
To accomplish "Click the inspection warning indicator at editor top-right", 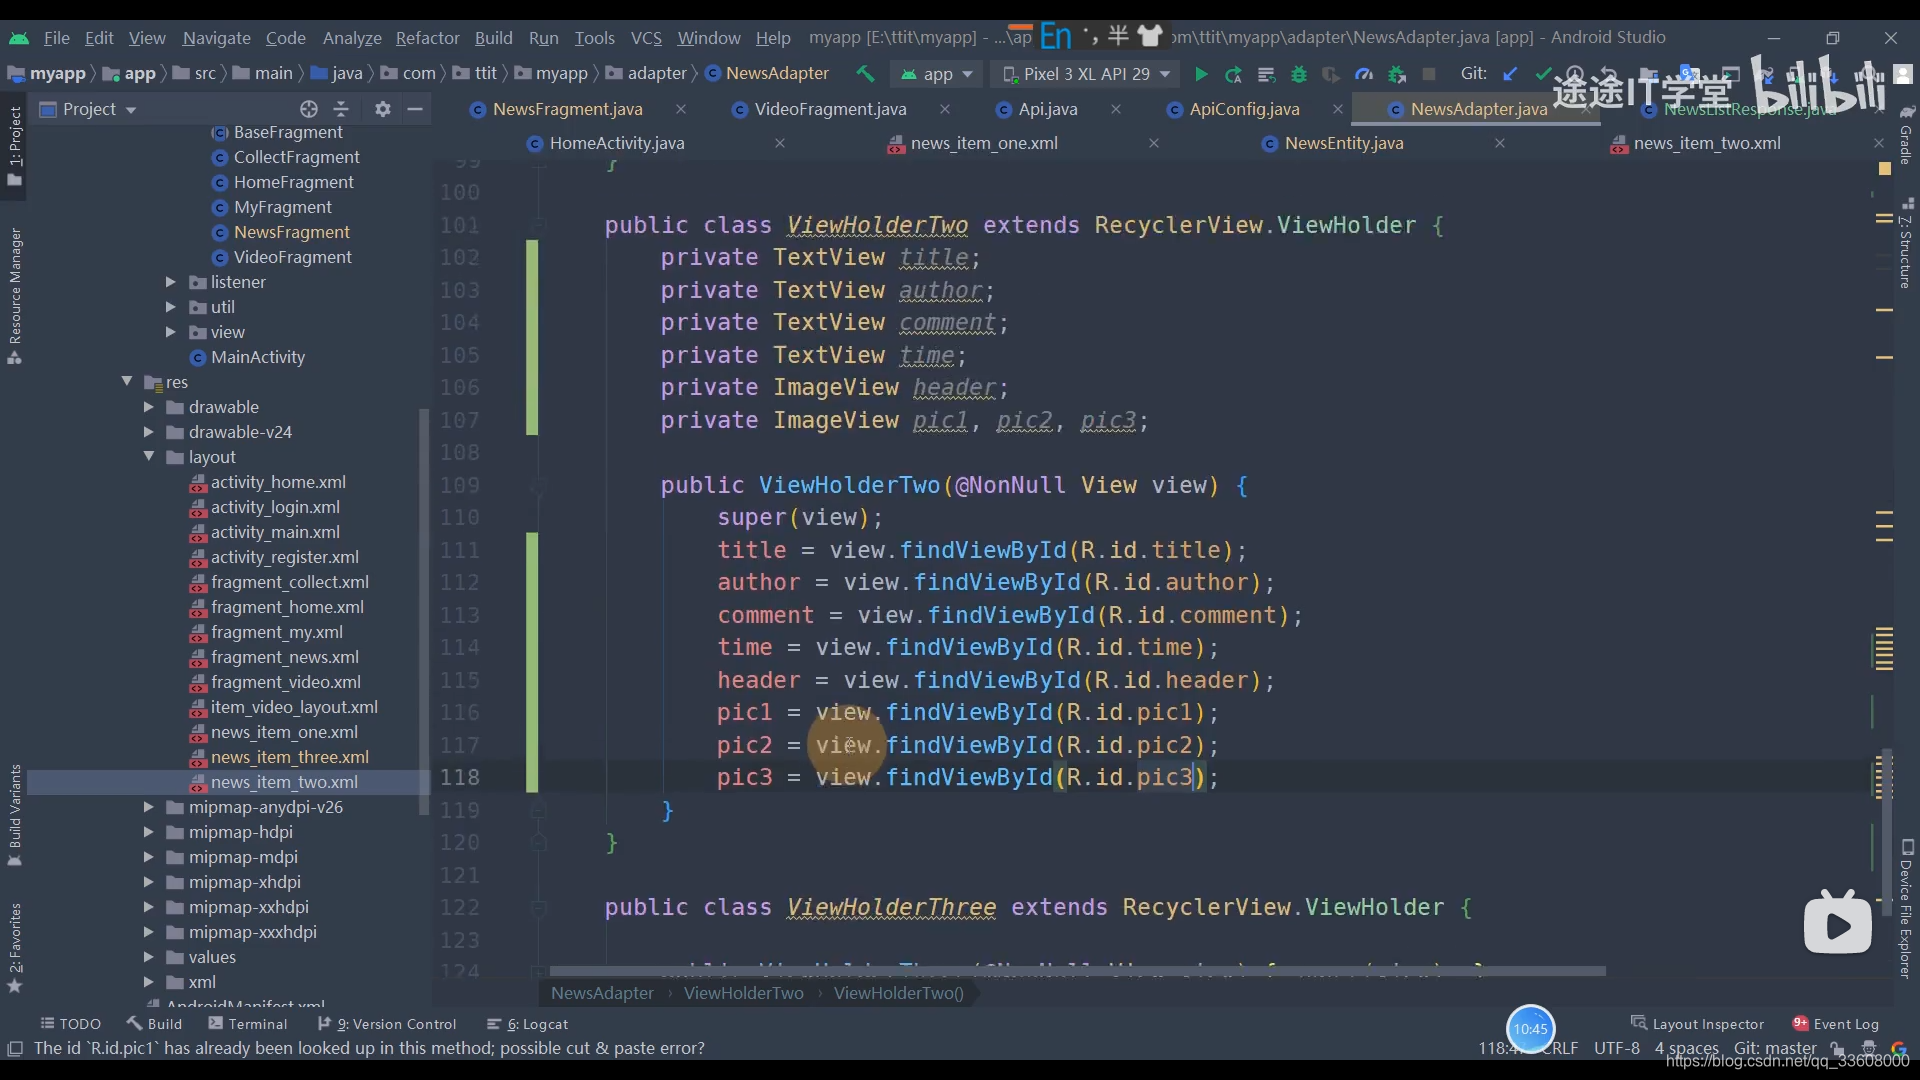I will (x=1885, y=169).
